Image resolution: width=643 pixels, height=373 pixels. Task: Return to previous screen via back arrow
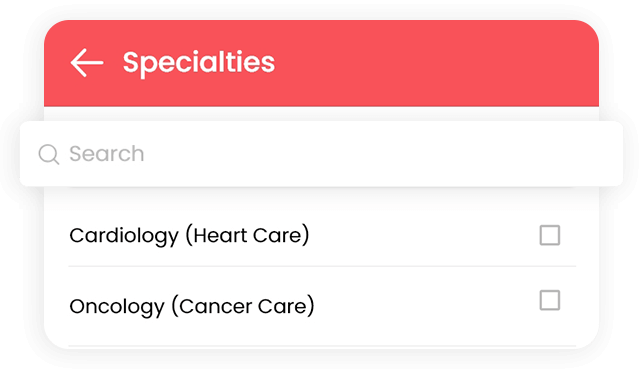pos(87,63)
